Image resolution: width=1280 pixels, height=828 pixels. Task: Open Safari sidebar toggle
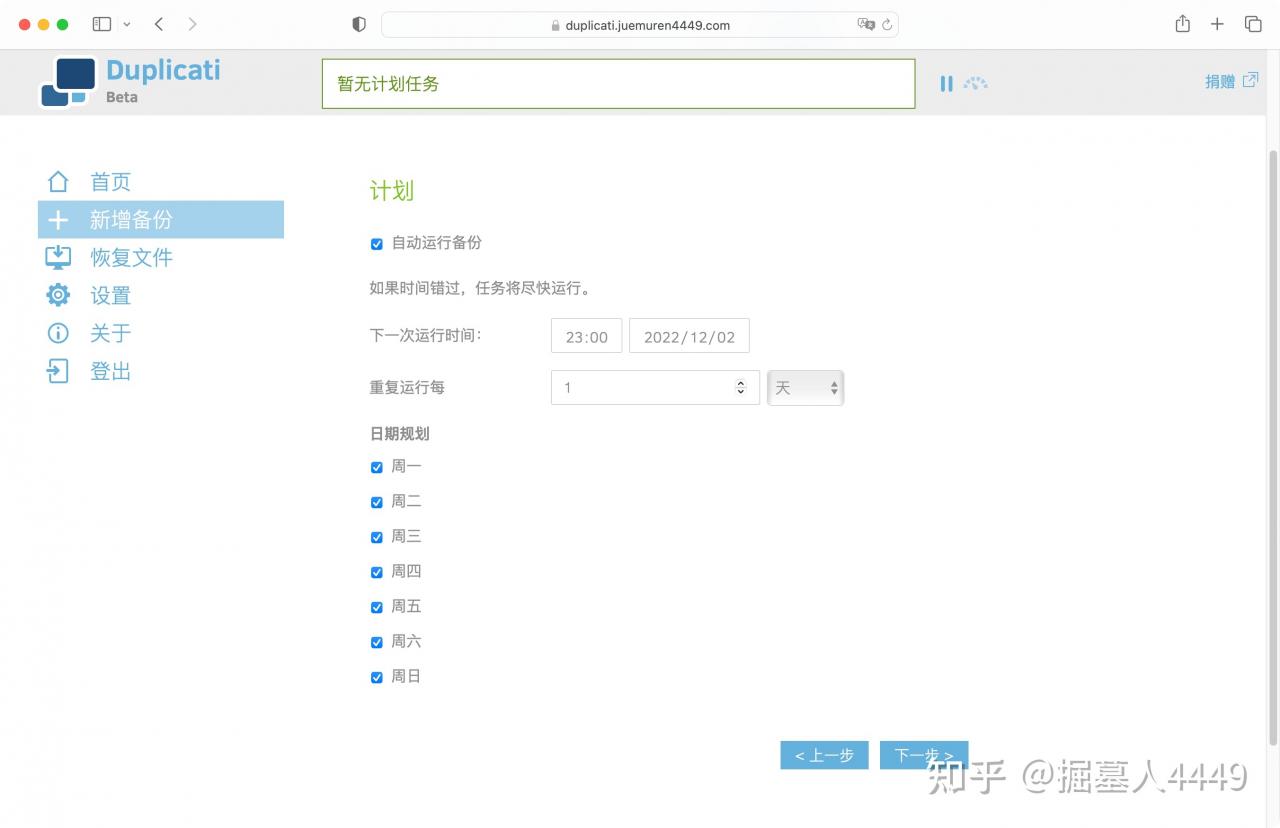pyautogui.click(x=102, y=24)
